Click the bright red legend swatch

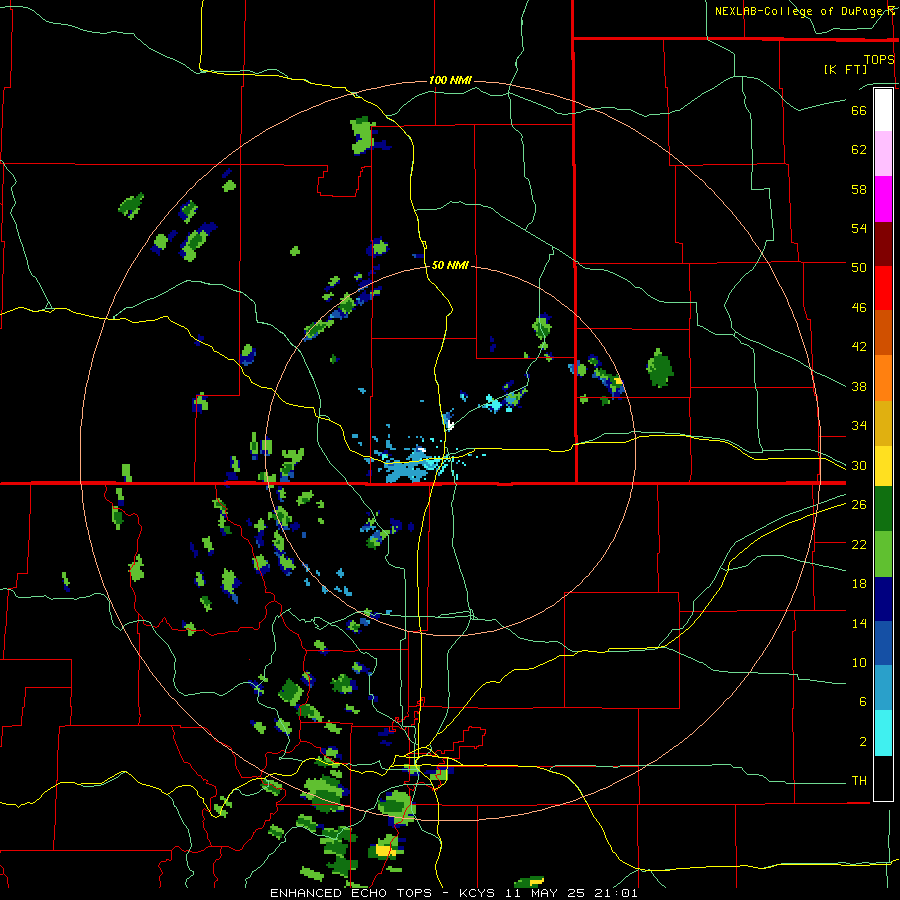point(883,288)
